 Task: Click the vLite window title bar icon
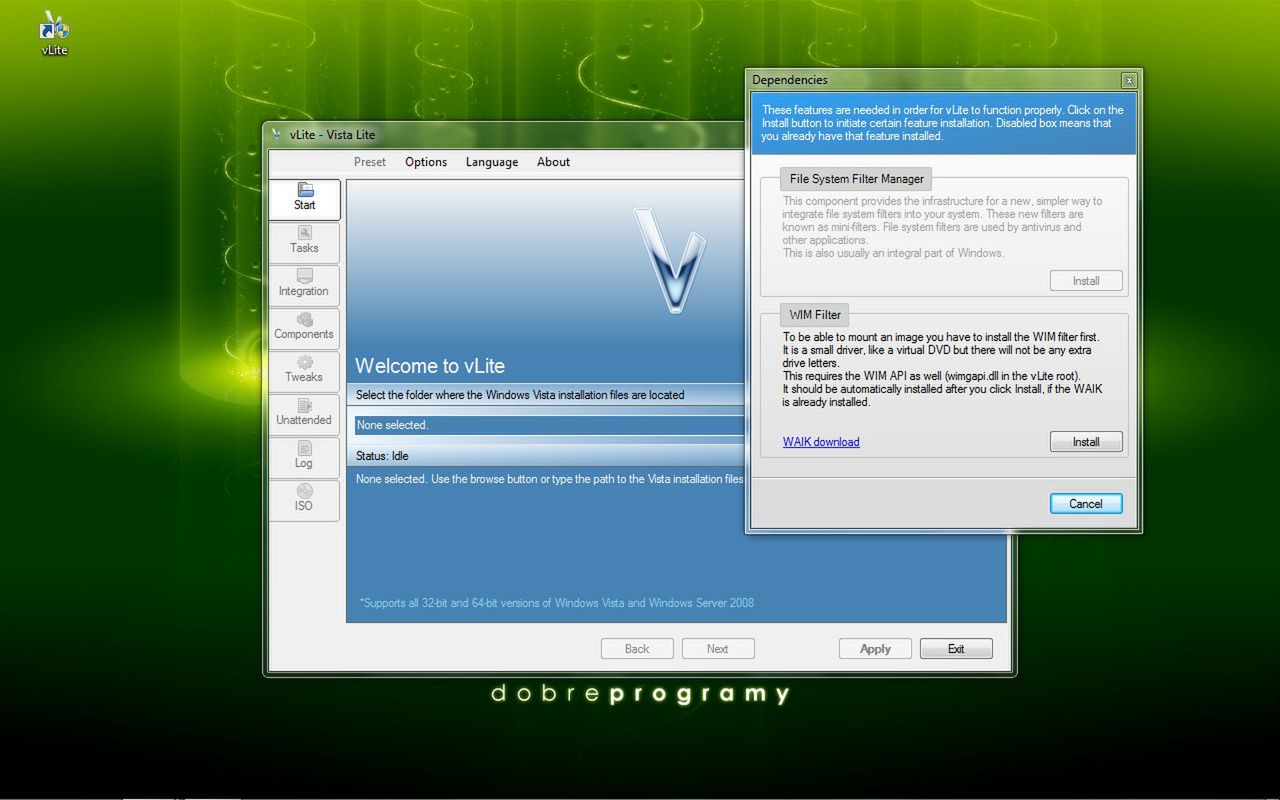(277, 135)
